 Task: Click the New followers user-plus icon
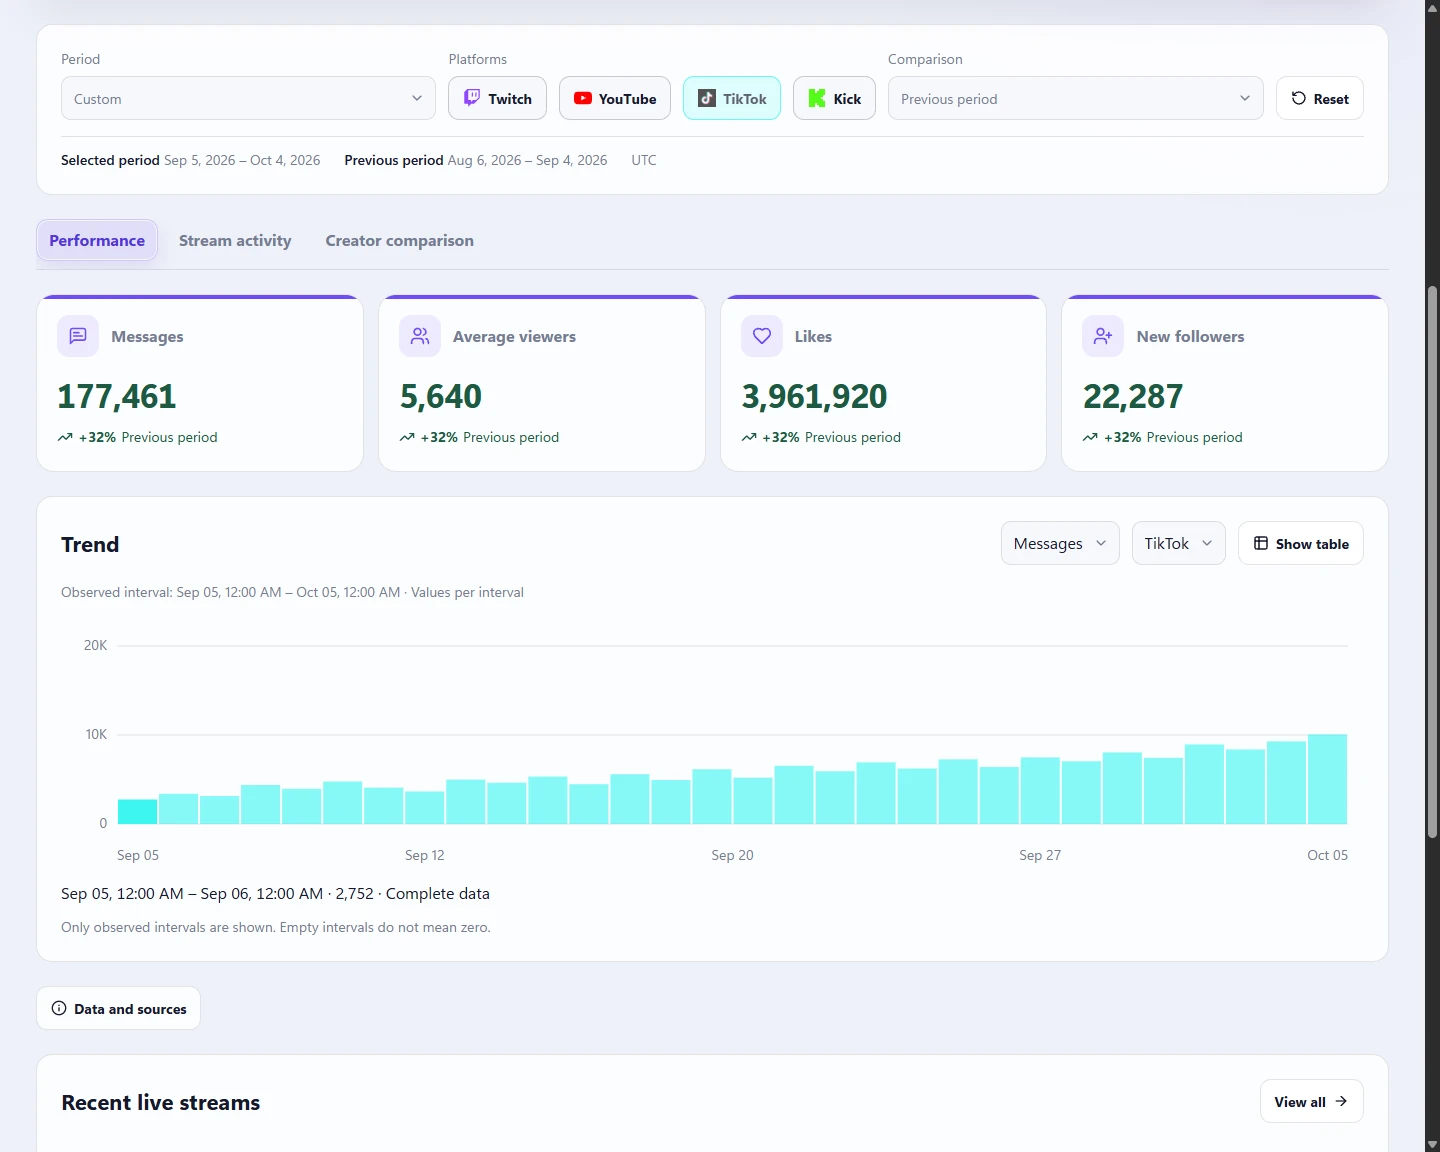[x=1103, y=336]
